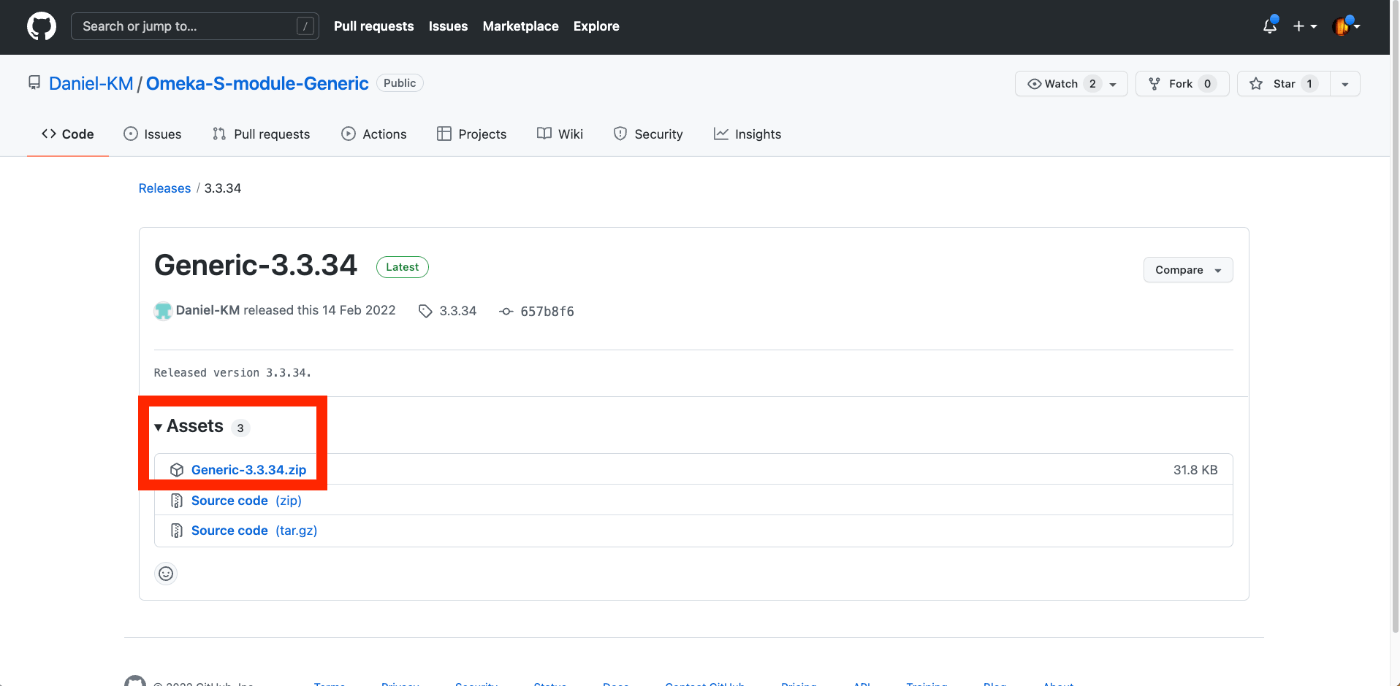Open the 3.3.34 tag link
Viewport: 1400px width, 686px height.
[448, 311]
